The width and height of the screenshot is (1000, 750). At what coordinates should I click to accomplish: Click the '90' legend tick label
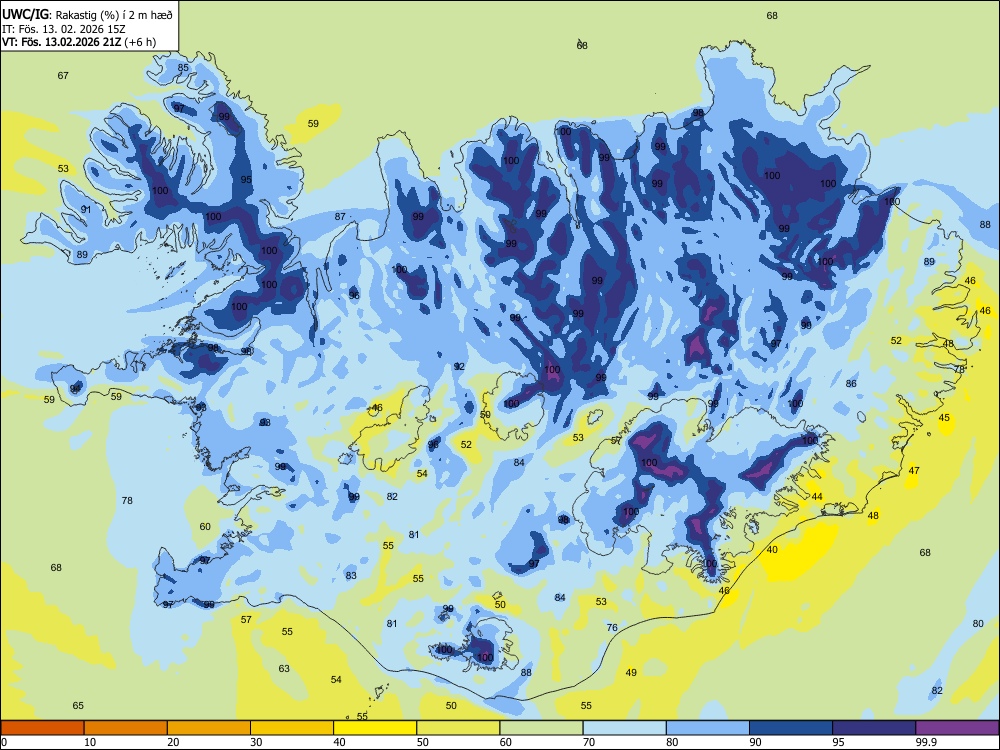755,742
